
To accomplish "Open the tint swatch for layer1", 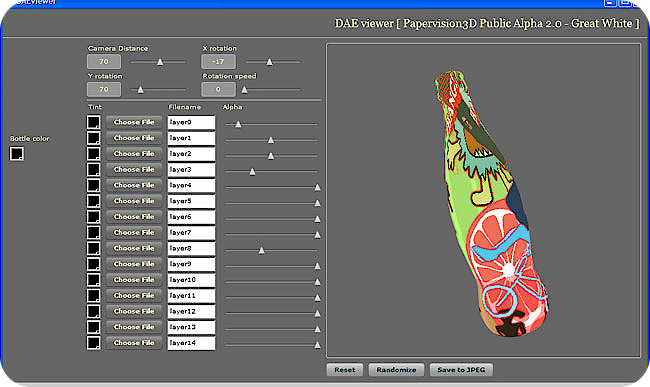I will pyautogui.click(x=93, y=138).
